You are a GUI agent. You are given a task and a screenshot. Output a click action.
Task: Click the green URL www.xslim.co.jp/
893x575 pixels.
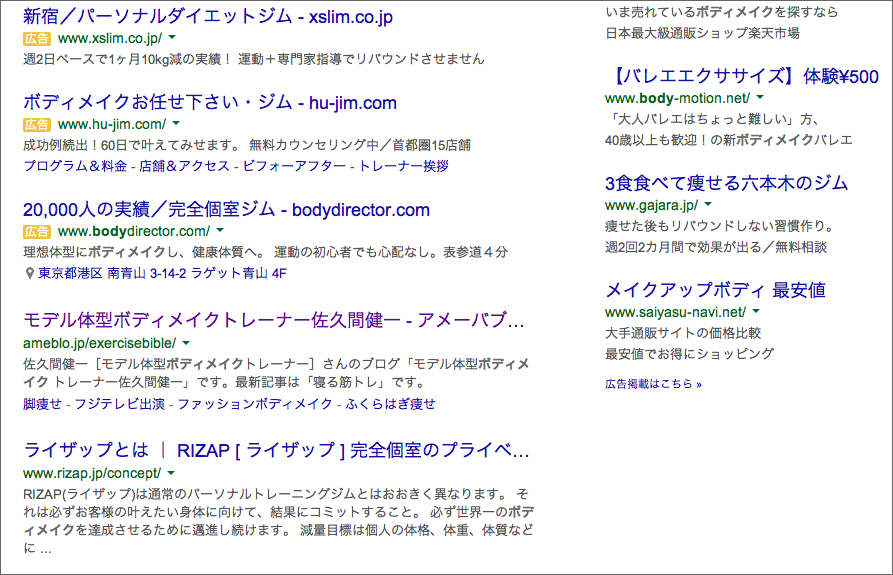click(110, 38)
